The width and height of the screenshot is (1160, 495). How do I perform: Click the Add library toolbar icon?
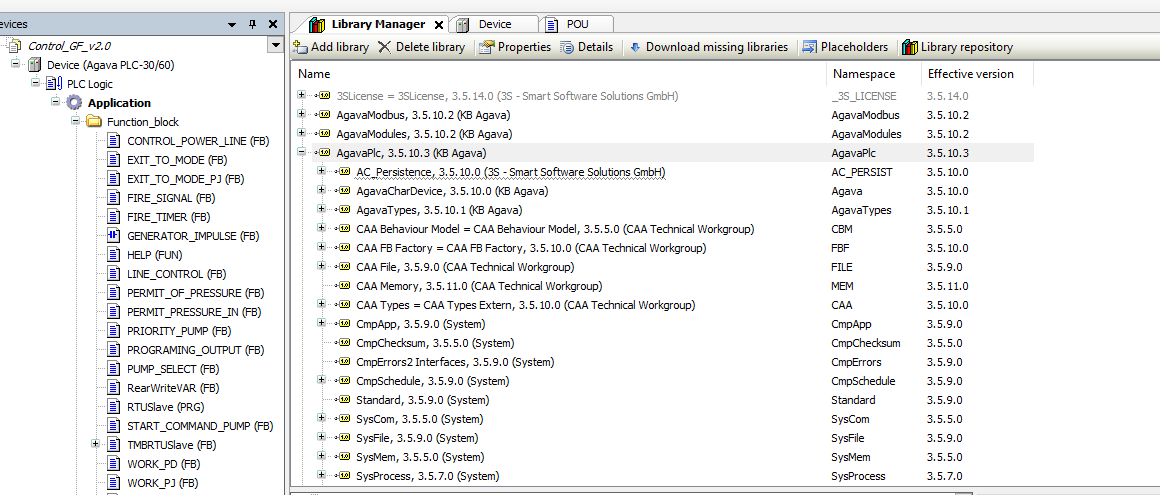(x=300, y=47)
